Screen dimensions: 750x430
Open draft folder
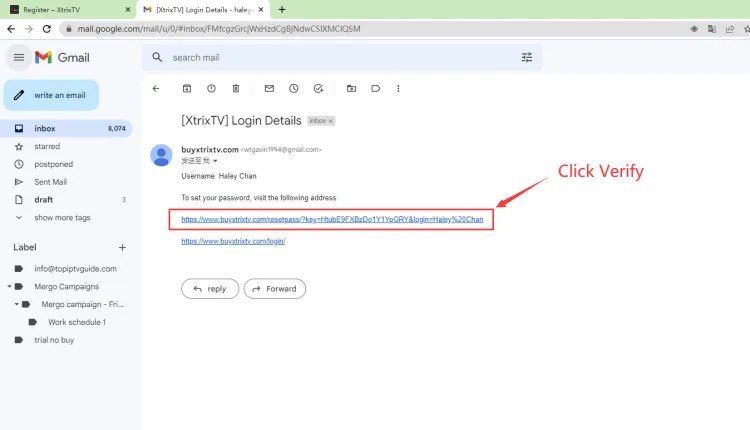[44, 199]
